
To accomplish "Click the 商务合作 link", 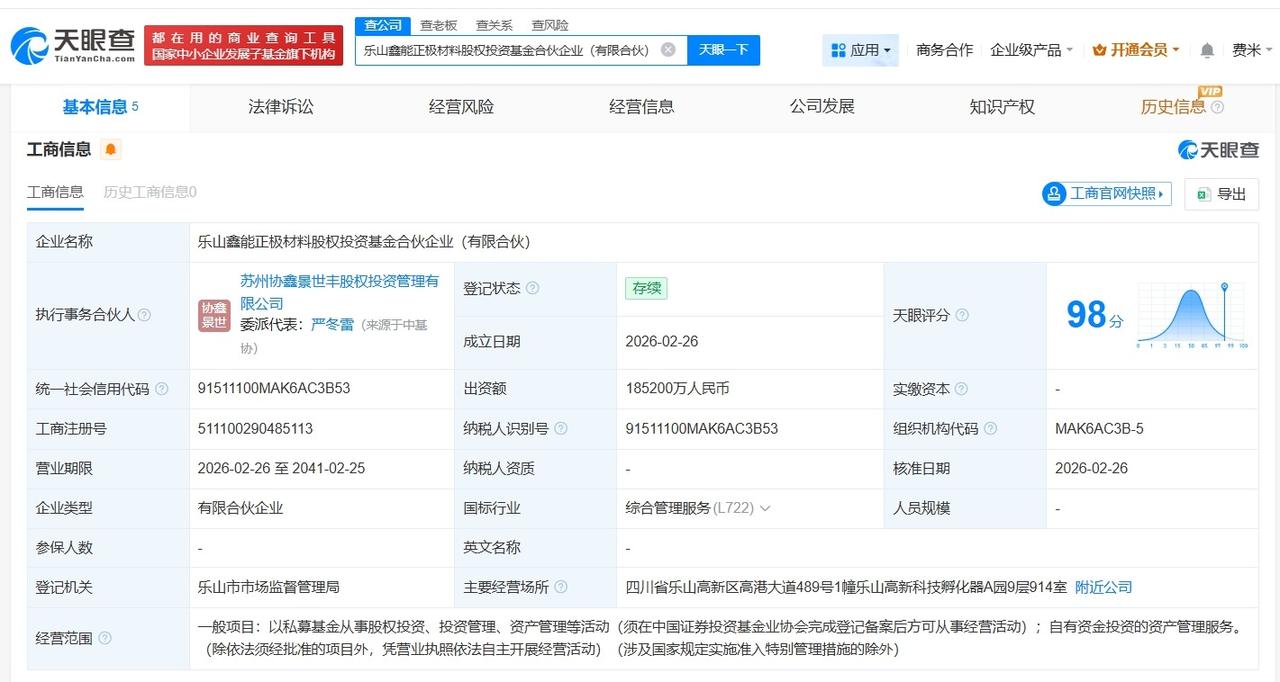I will coord(944,50).
